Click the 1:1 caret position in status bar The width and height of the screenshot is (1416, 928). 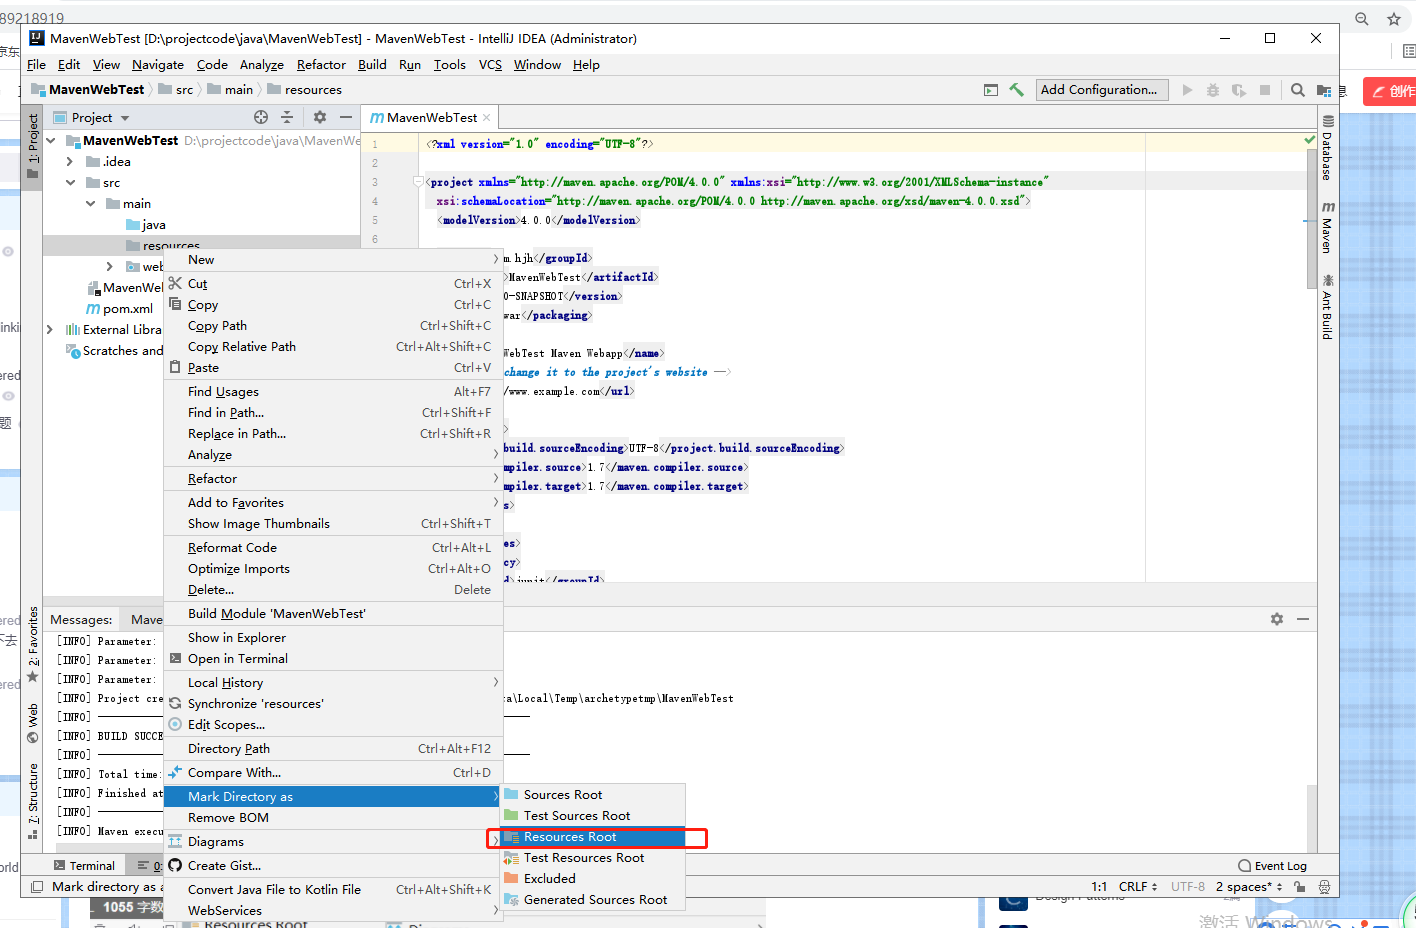[x=1099, y=887]
